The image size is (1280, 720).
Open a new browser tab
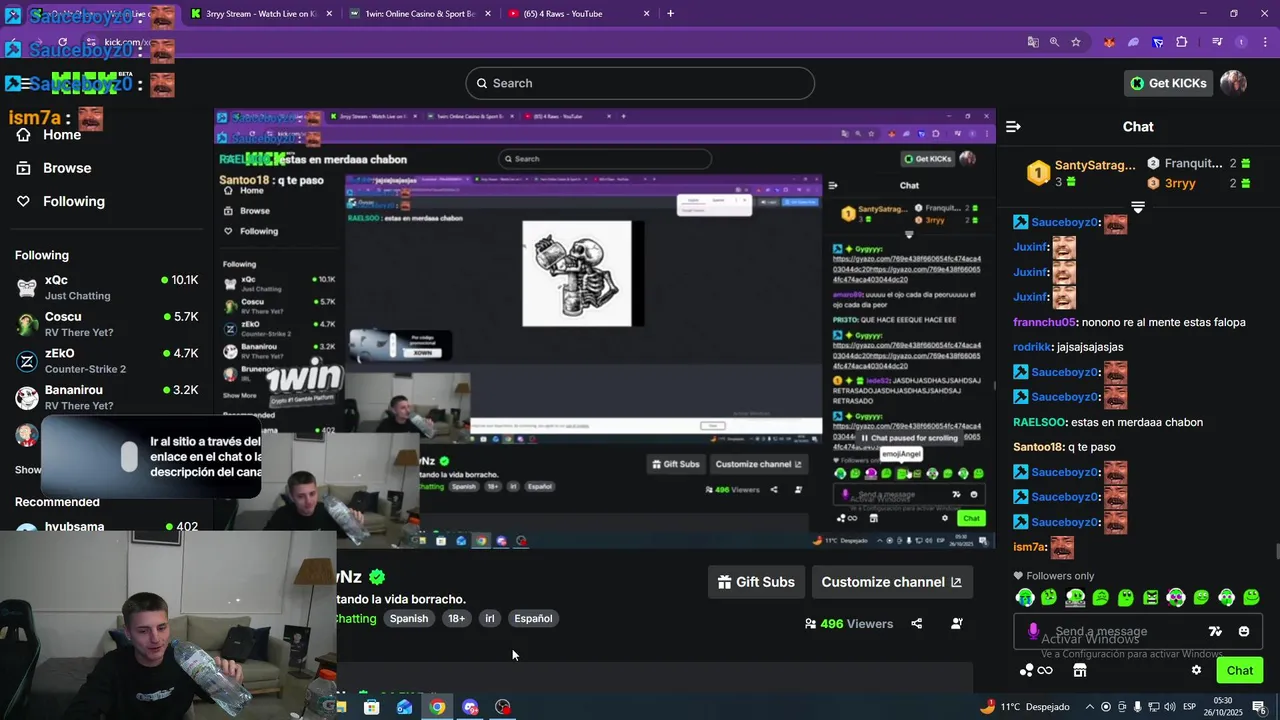pyautogui.click(x=670, y=14)
